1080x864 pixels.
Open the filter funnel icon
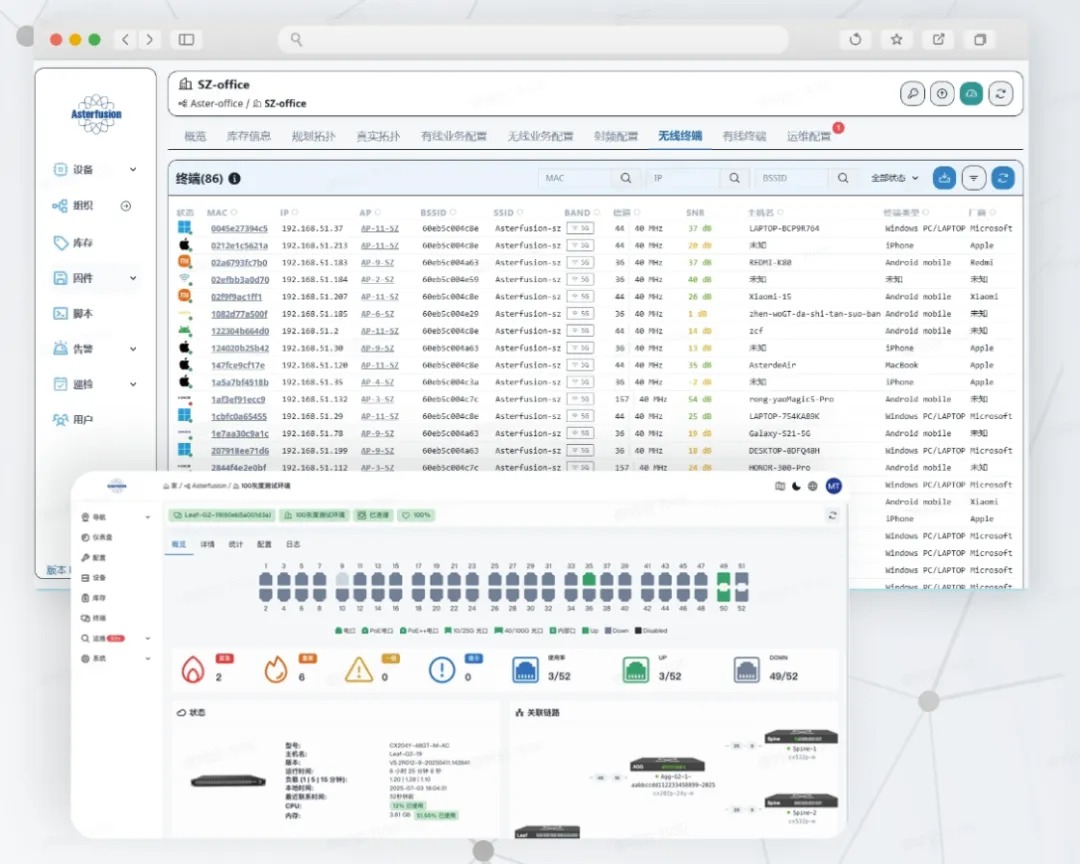click(973, 178)
